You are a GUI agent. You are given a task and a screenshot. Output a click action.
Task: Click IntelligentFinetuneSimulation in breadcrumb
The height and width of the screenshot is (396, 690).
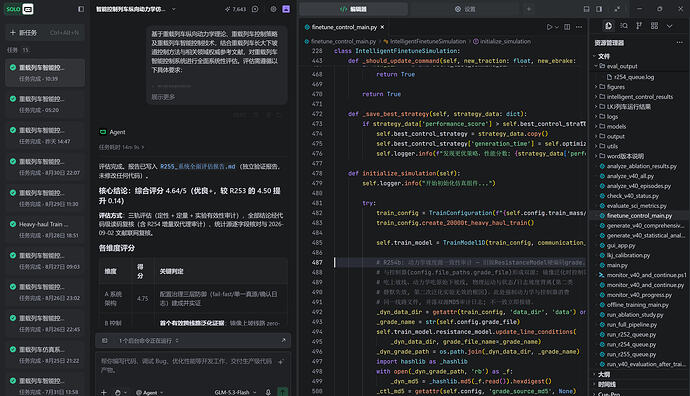(427, 41)
